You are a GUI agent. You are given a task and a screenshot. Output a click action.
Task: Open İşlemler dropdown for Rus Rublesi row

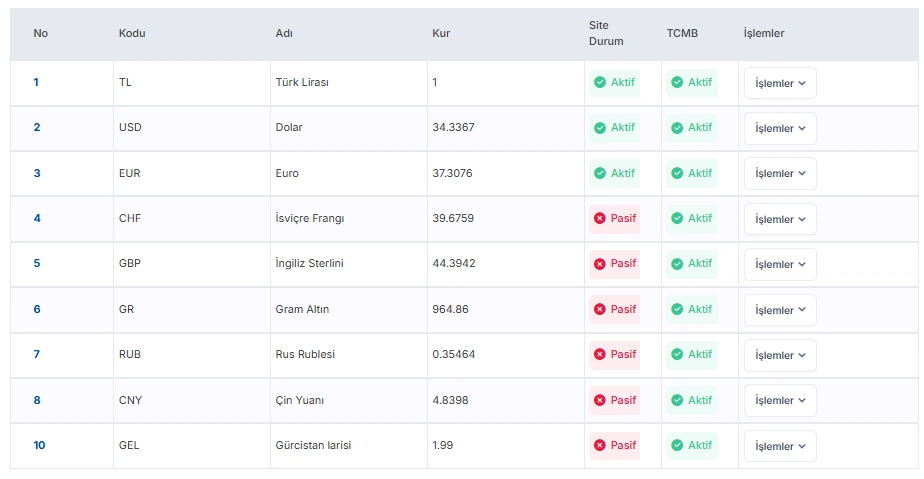pos(780,355)
